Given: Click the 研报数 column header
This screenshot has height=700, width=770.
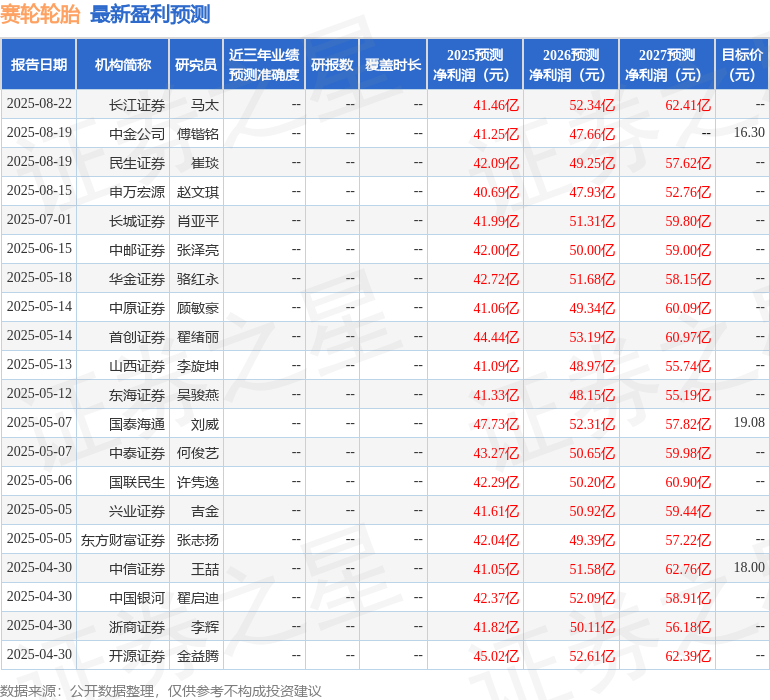Looking at the screenshot, I should click(332, 65).
